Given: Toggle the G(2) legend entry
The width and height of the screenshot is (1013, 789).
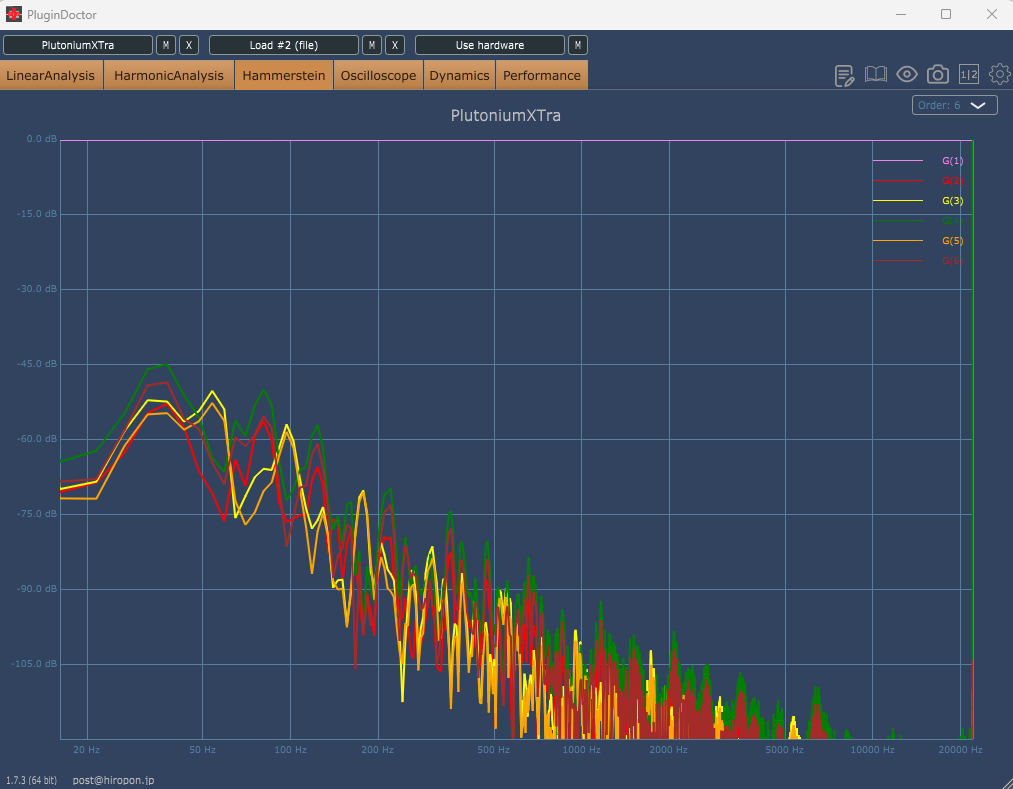Looking at the screenshot, I should (x=952, y=181).
